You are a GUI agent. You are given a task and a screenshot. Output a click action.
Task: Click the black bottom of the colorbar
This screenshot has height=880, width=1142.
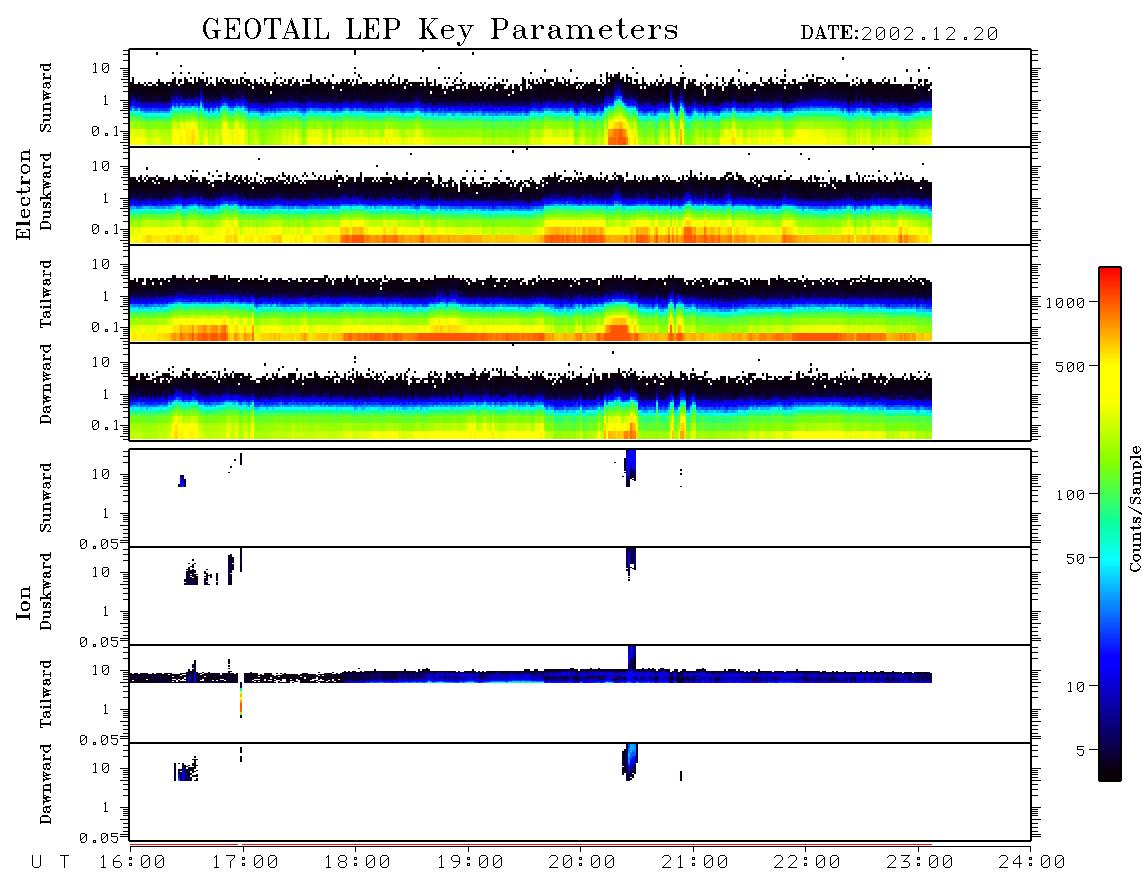click(1109, 769)
